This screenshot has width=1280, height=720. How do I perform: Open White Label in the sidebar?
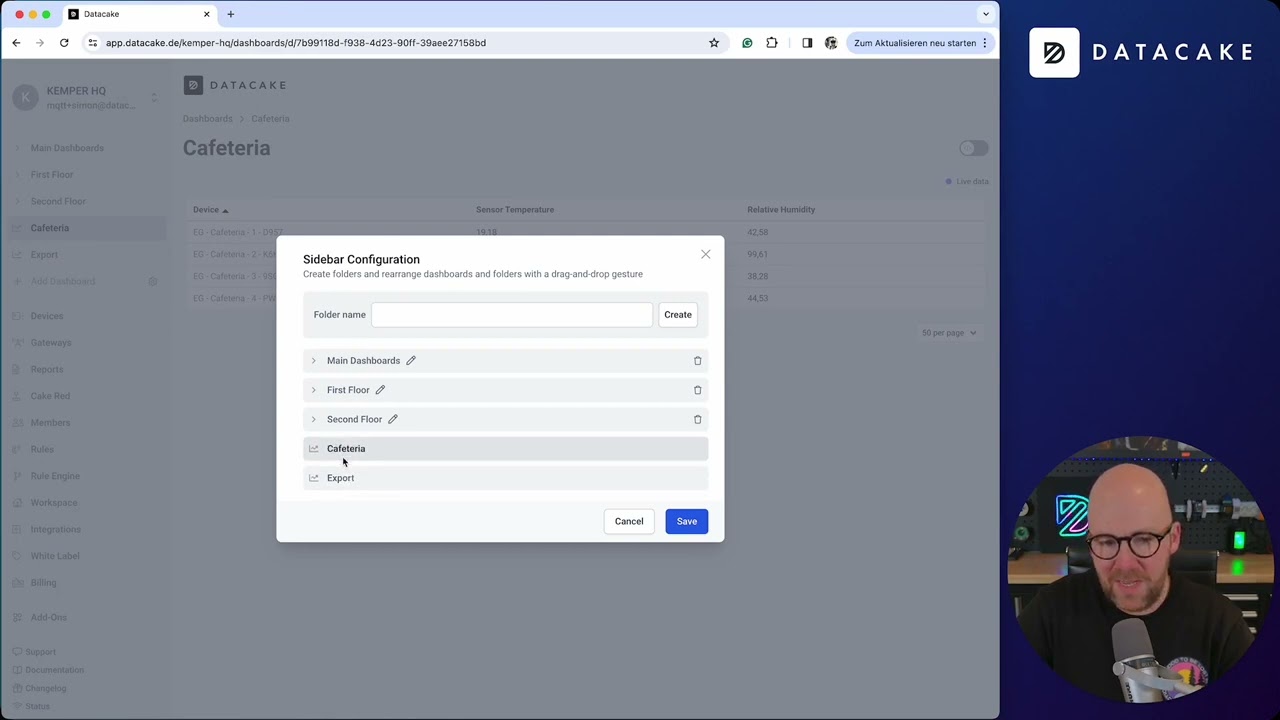tap(55, 556)
